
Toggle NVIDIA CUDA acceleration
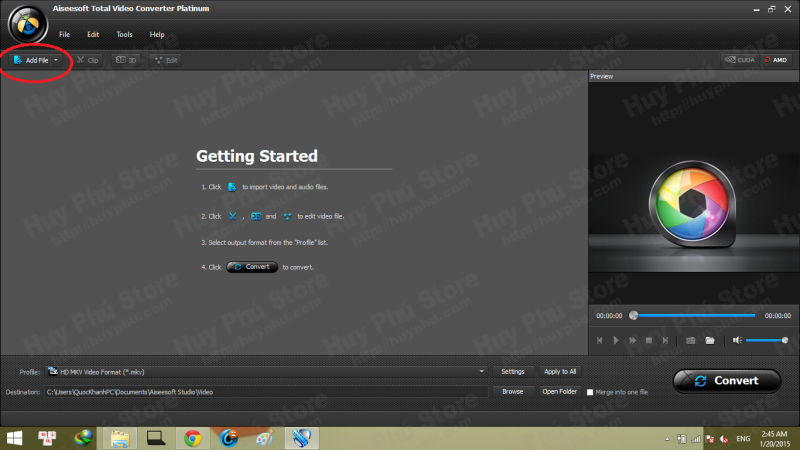point(740,60)
